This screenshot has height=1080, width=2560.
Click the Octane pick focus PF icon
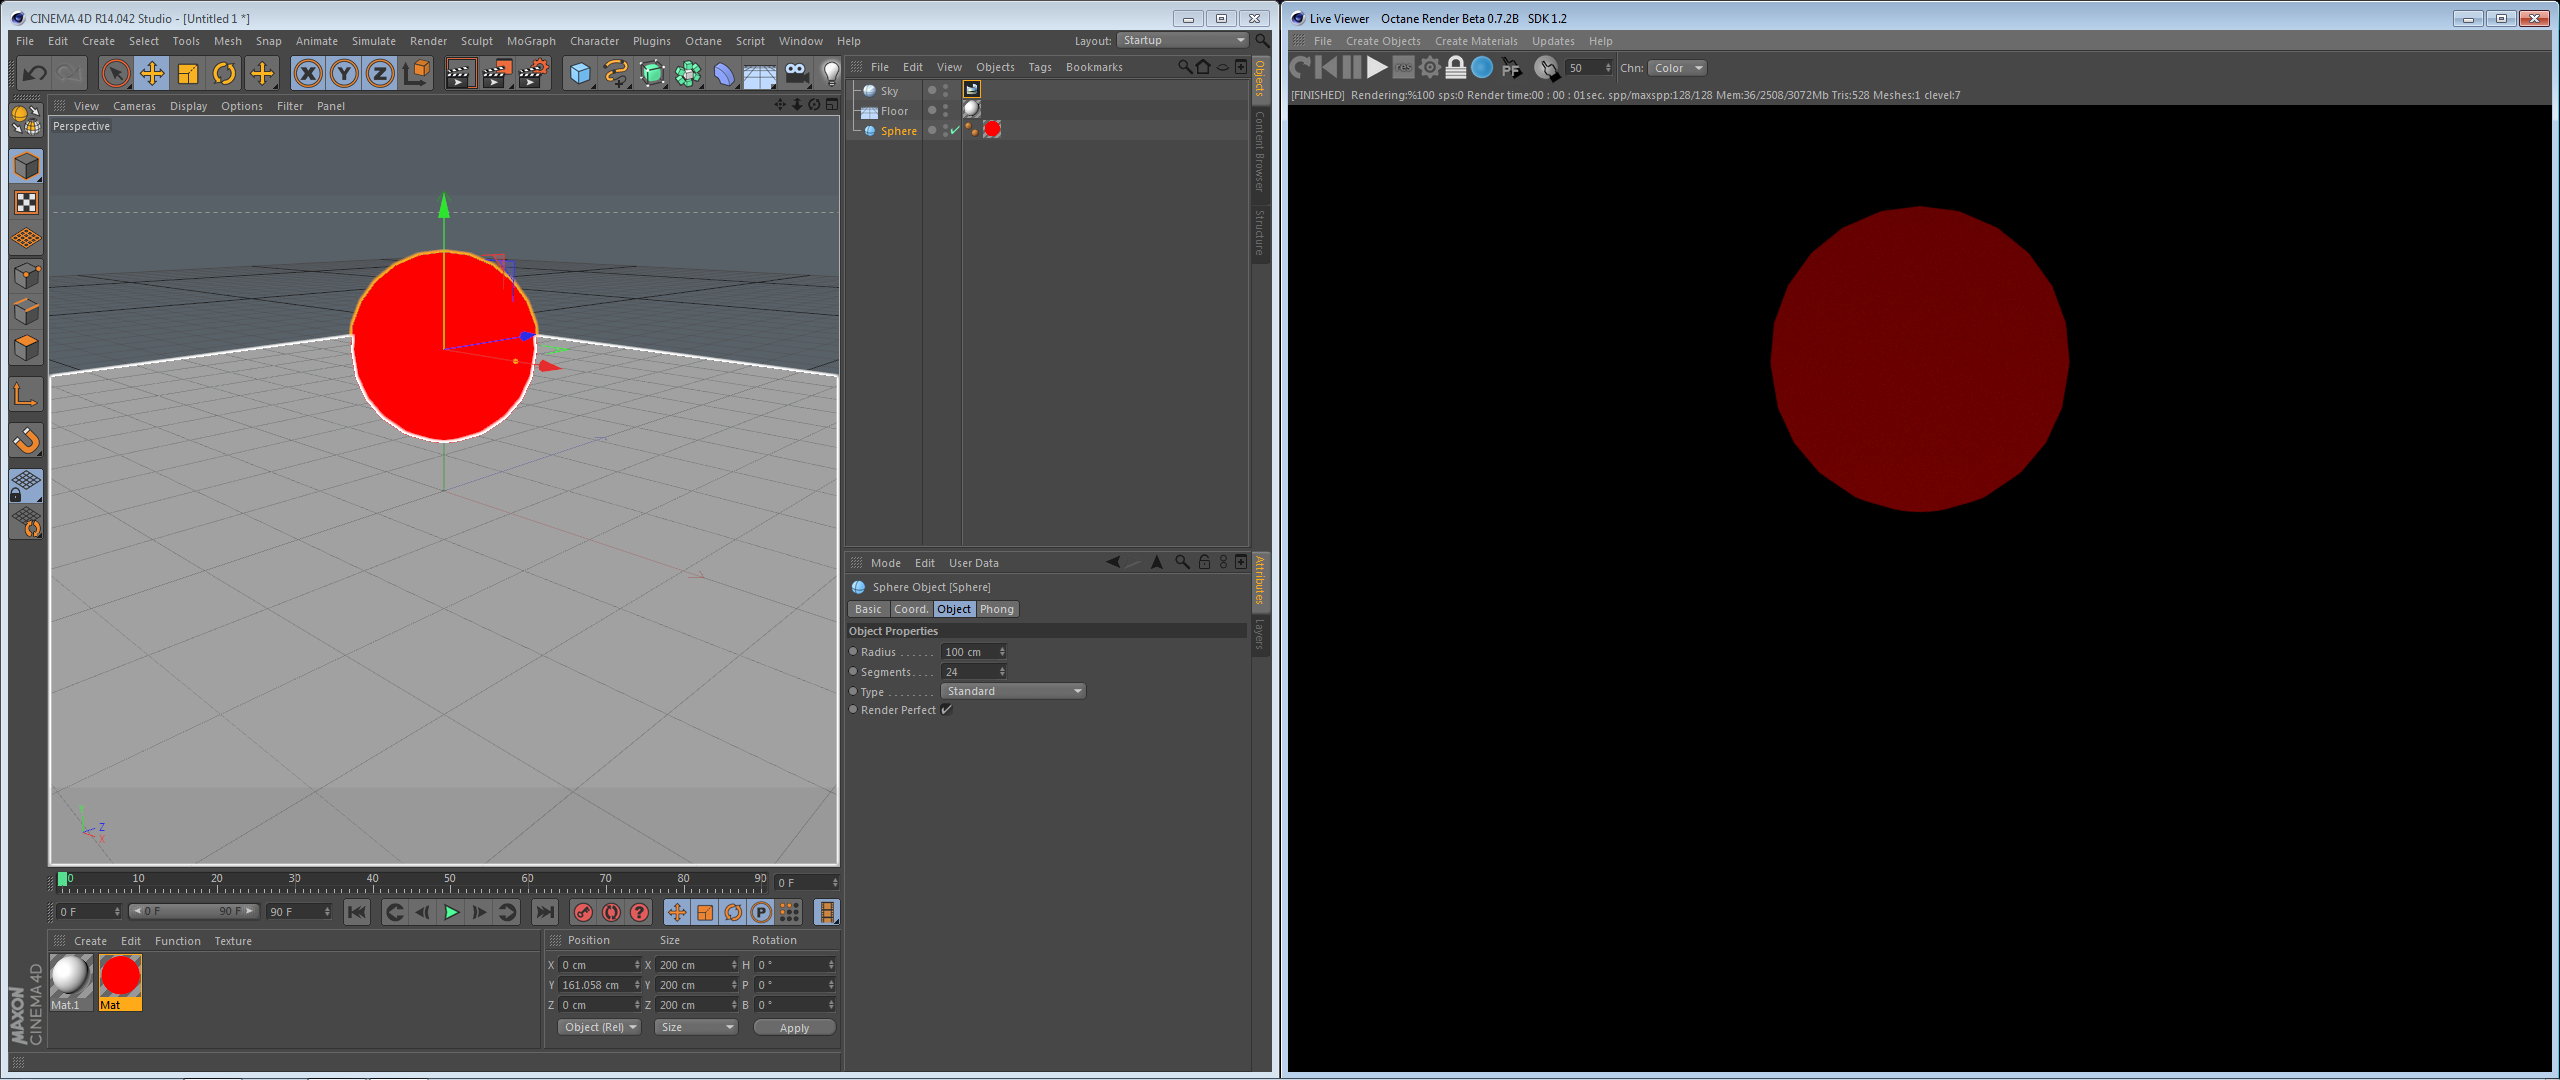(1511, 68)
